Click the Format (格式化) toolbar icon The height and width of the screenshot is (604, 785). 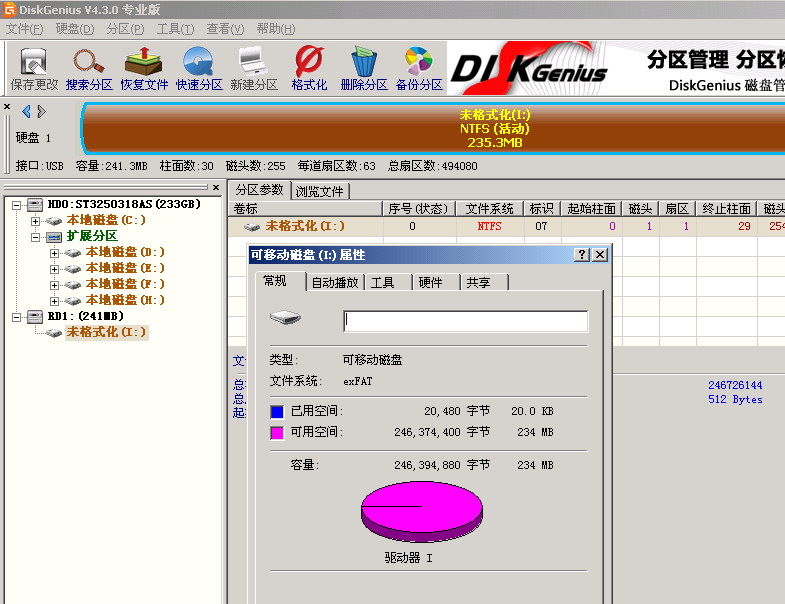coord(309,69)
